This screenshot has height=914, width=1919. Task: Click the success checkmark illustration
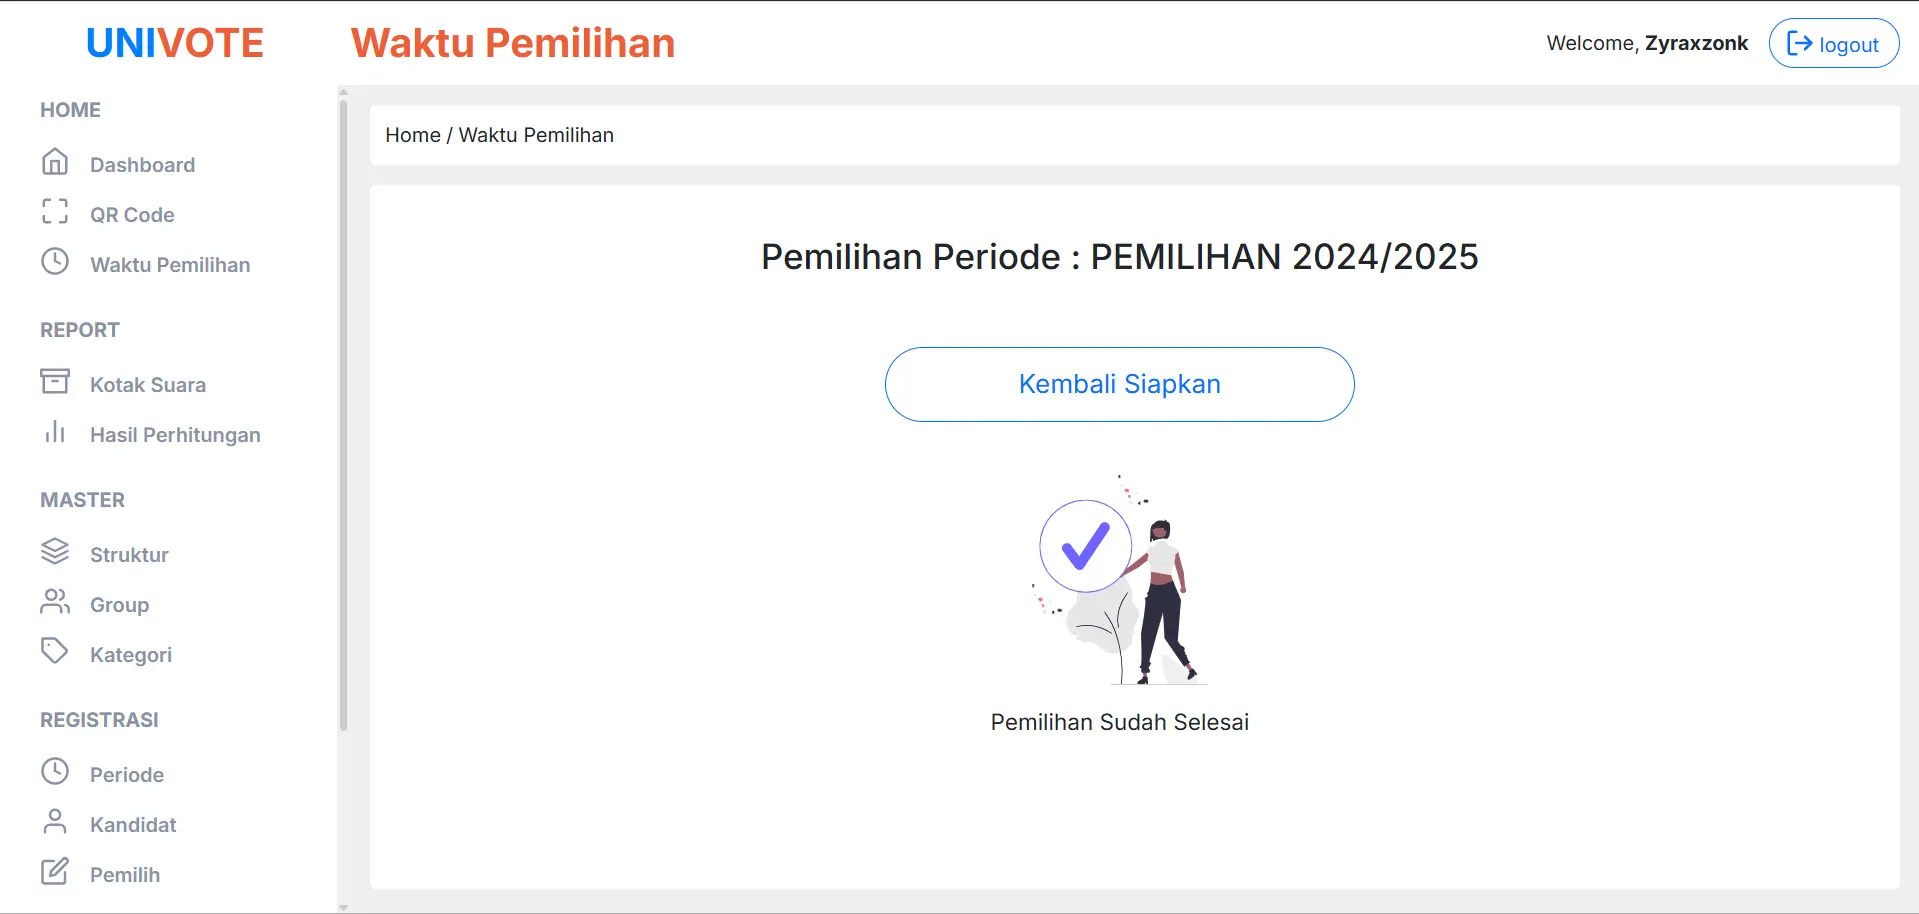click(x=1084, y=546)
